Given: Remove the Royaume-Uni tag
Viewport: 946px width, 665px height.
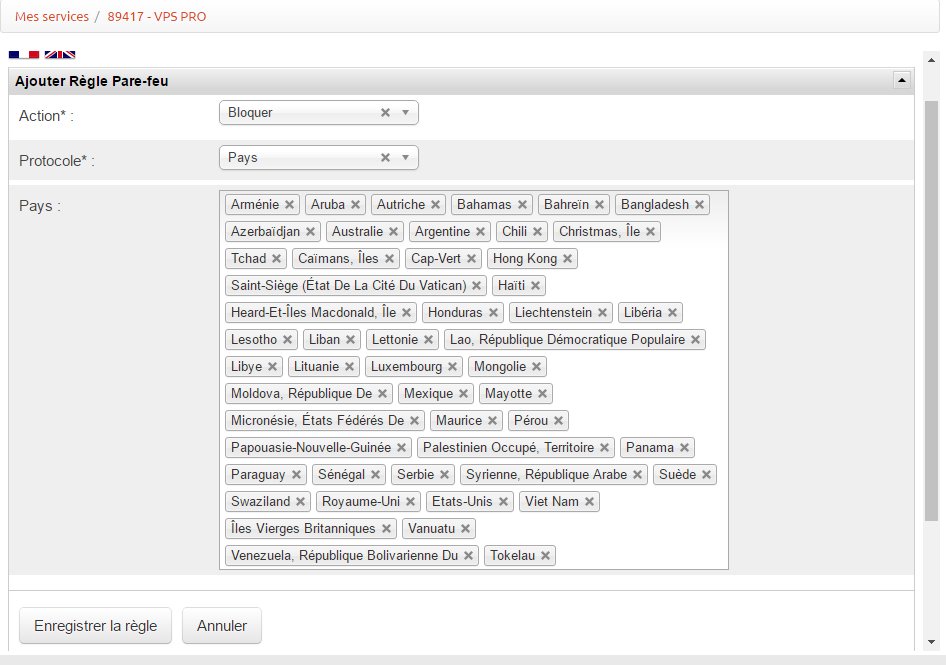Looking at the screenshot, I should (x=410, y=501).
